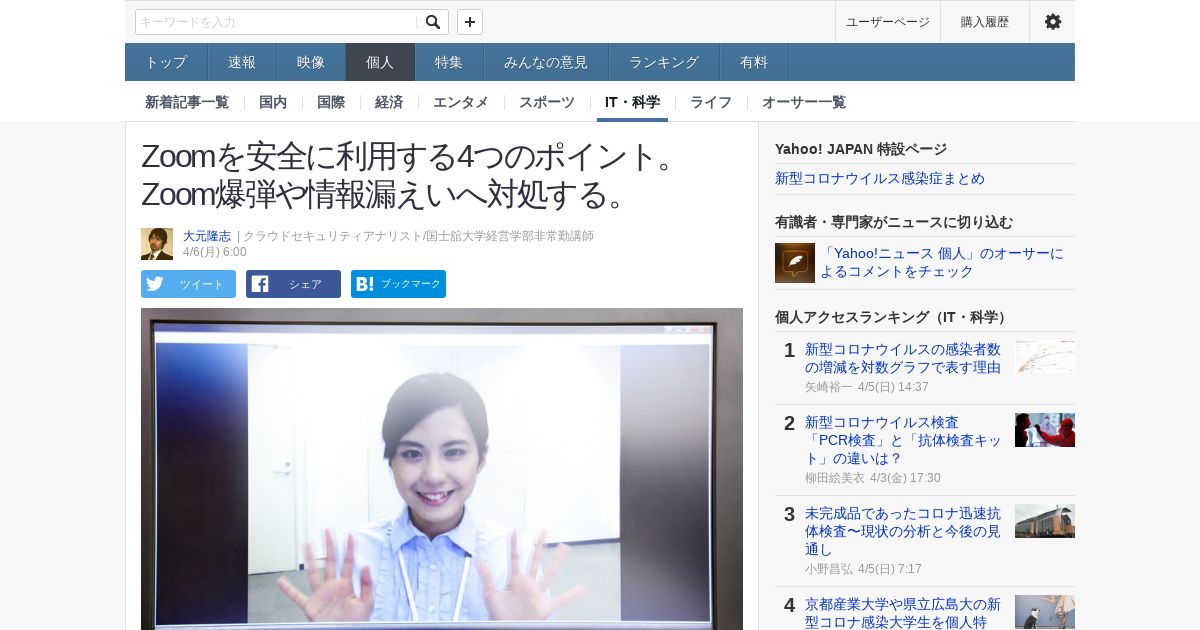Open オーサーによるコメントをチェック link
This screenshot has height=630, width=1200.
coord(942,262)
